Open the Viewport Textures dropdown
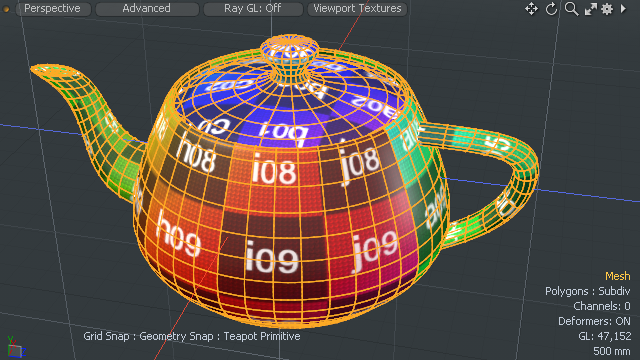 click(357, 9)
